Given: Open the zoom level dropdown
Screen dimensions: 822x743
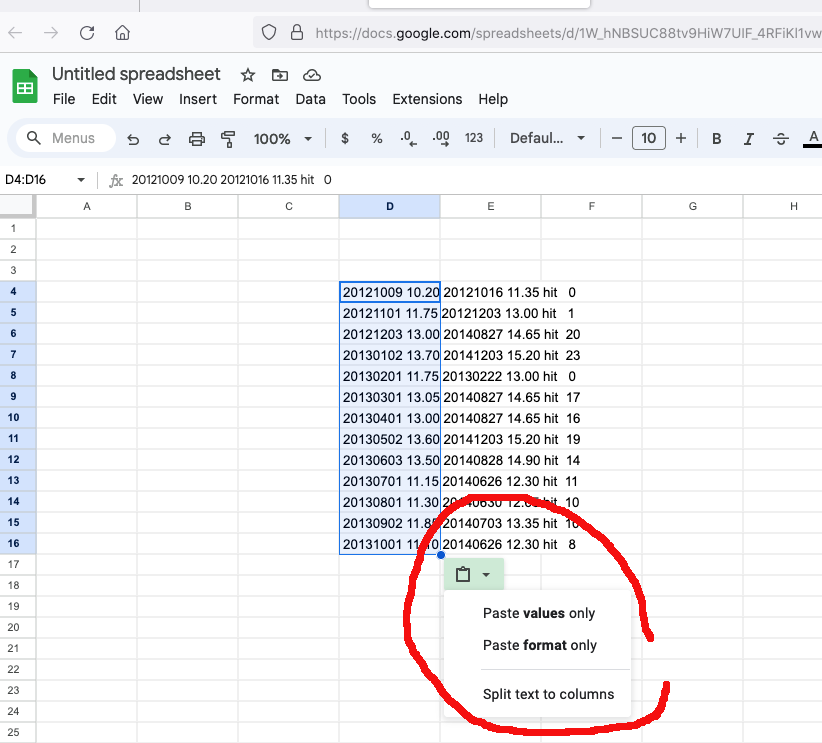Looking at the screenshot, I should coord(283,139).
